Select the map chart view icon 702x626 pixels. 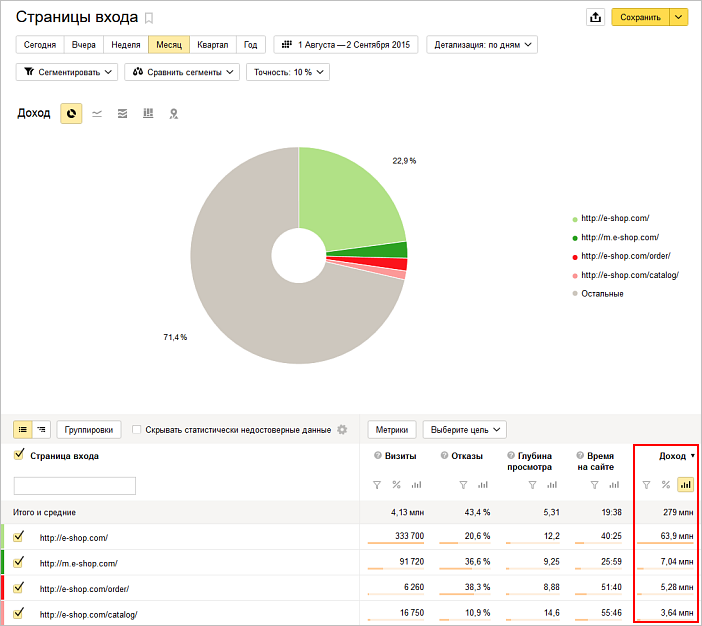click(174, 114)
